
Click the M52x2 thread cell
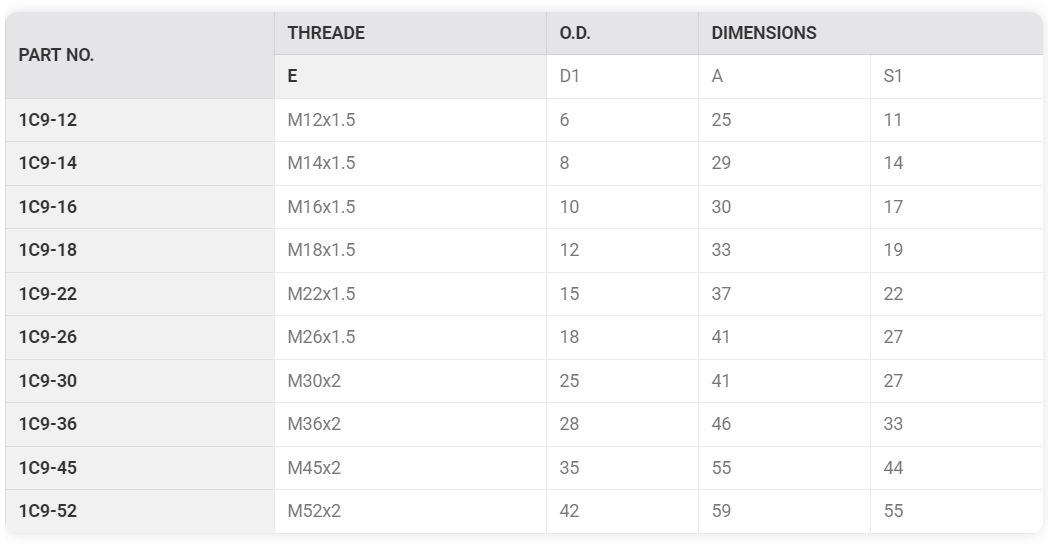click(x=410, y=511)
